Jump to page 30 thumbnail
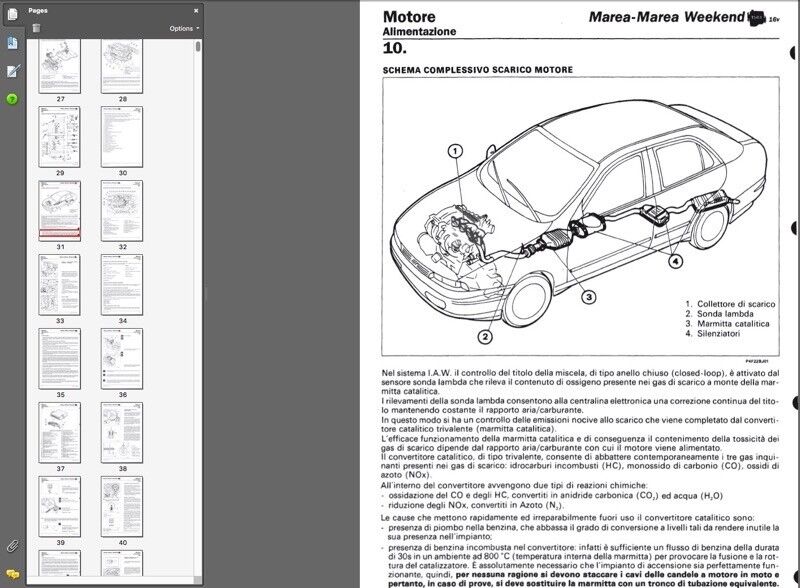Image resolution: width=800 pixels, height=588 pixels. point(122,138)
